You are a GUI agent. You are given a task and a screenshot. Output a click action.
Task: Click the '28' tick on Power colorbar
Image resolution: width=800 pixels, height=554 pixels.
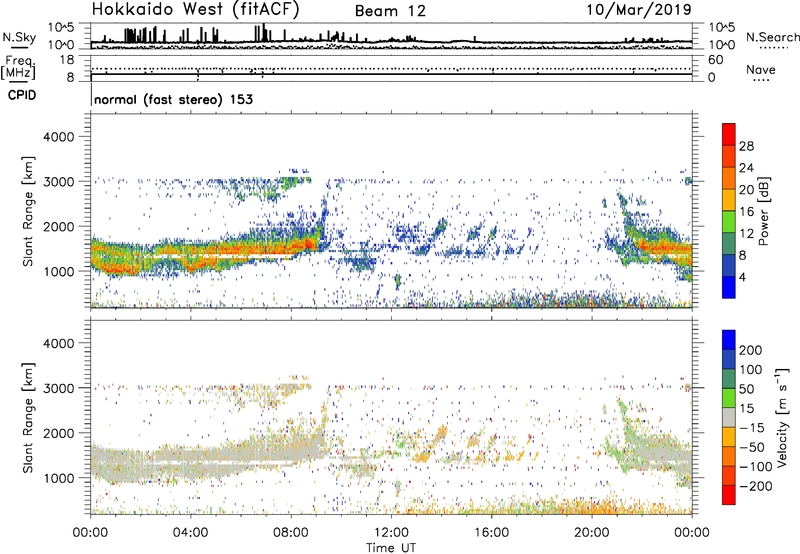pyautogui.click(x=746, y=146)
